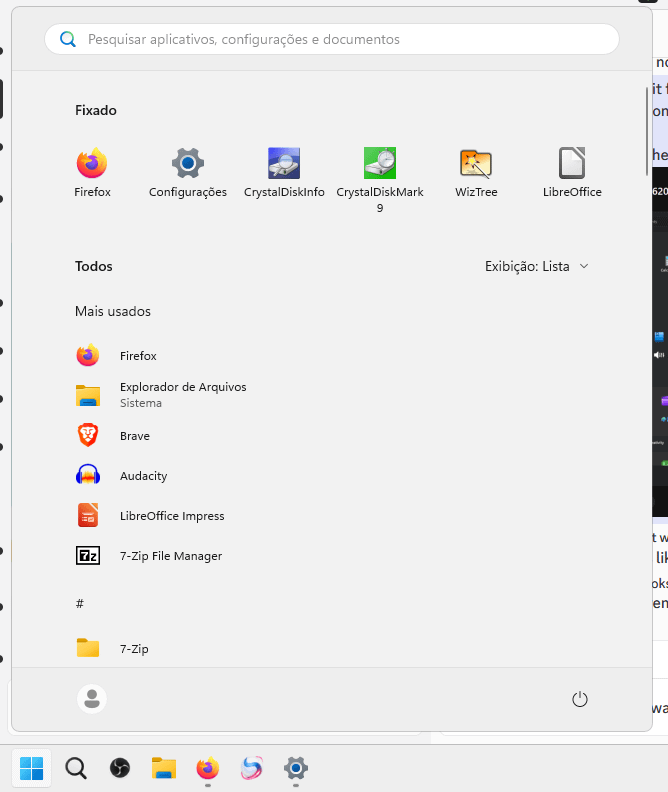Expand the 7-Zip folder
Image resolution: width=668 pixels, height=792 pixels.
pos(133,649)
